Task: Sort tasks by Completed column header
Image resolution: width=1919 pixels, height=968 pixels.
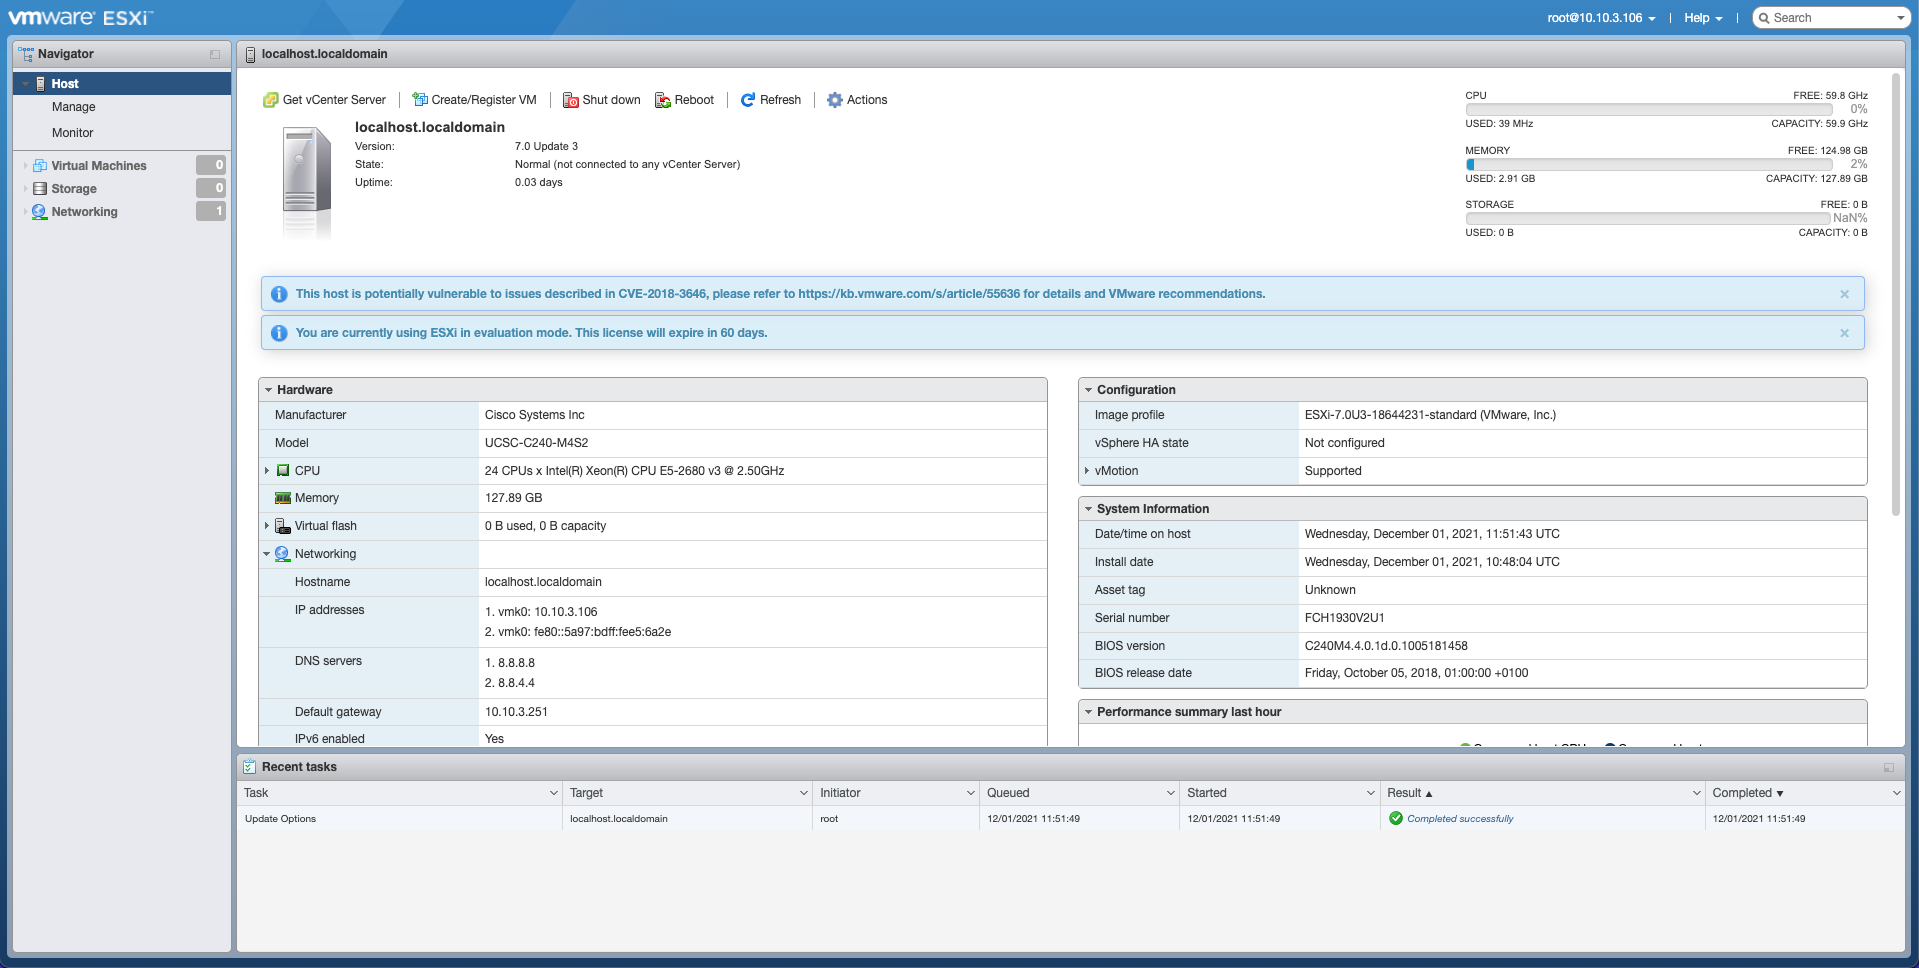Action: coord(1742,793)
